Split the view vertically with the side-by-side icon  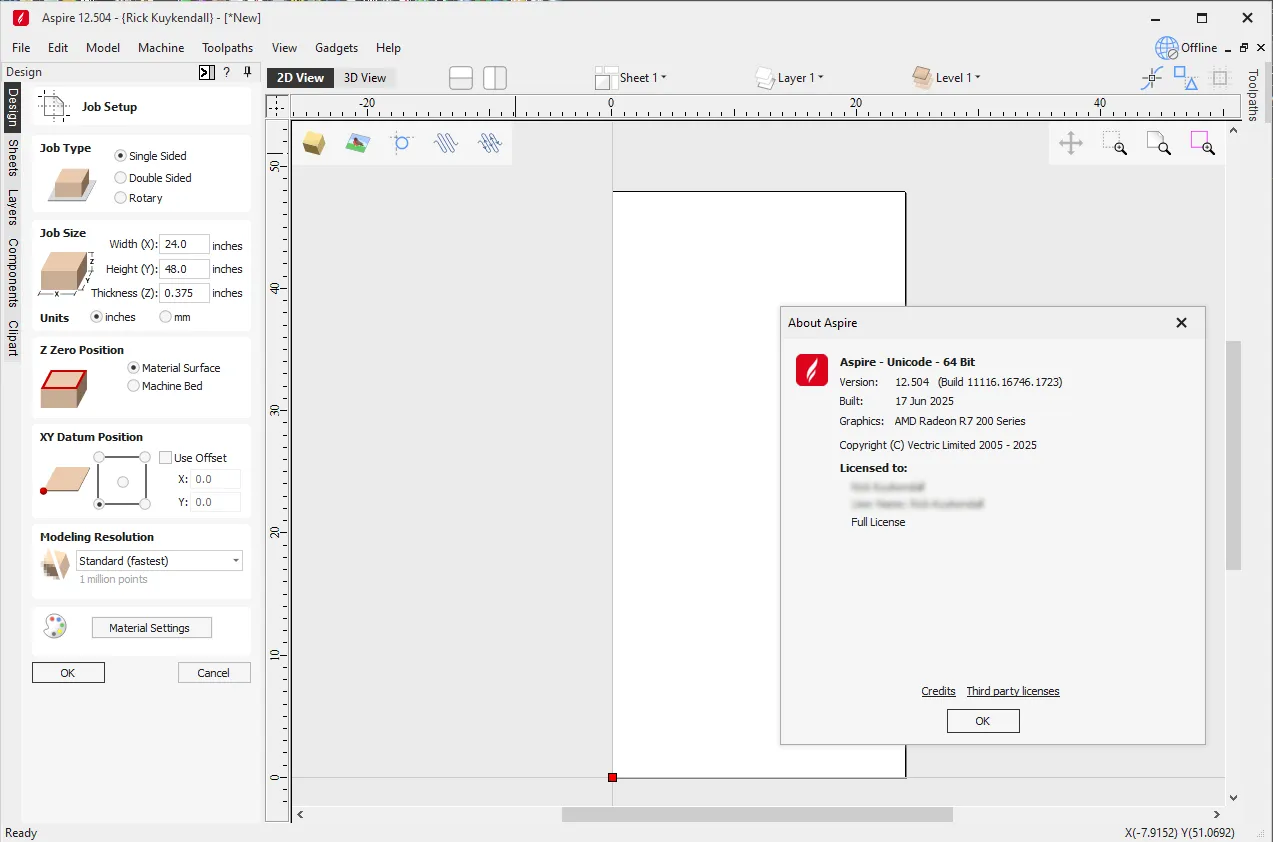pos(495,78)
